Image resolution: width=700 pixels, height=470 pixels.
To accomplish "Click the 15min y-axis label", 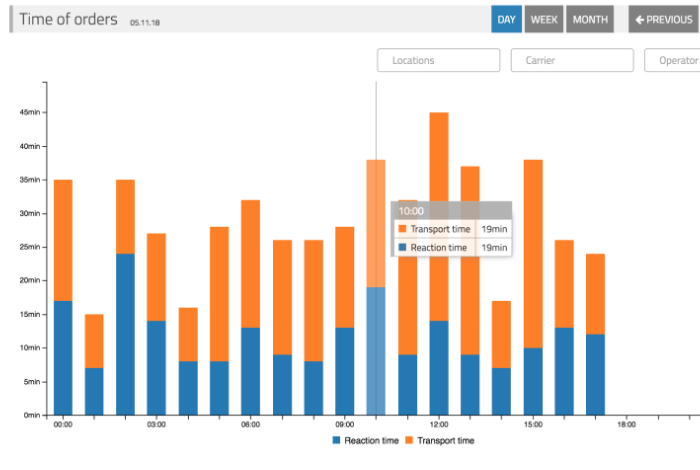I will (30, 314).
